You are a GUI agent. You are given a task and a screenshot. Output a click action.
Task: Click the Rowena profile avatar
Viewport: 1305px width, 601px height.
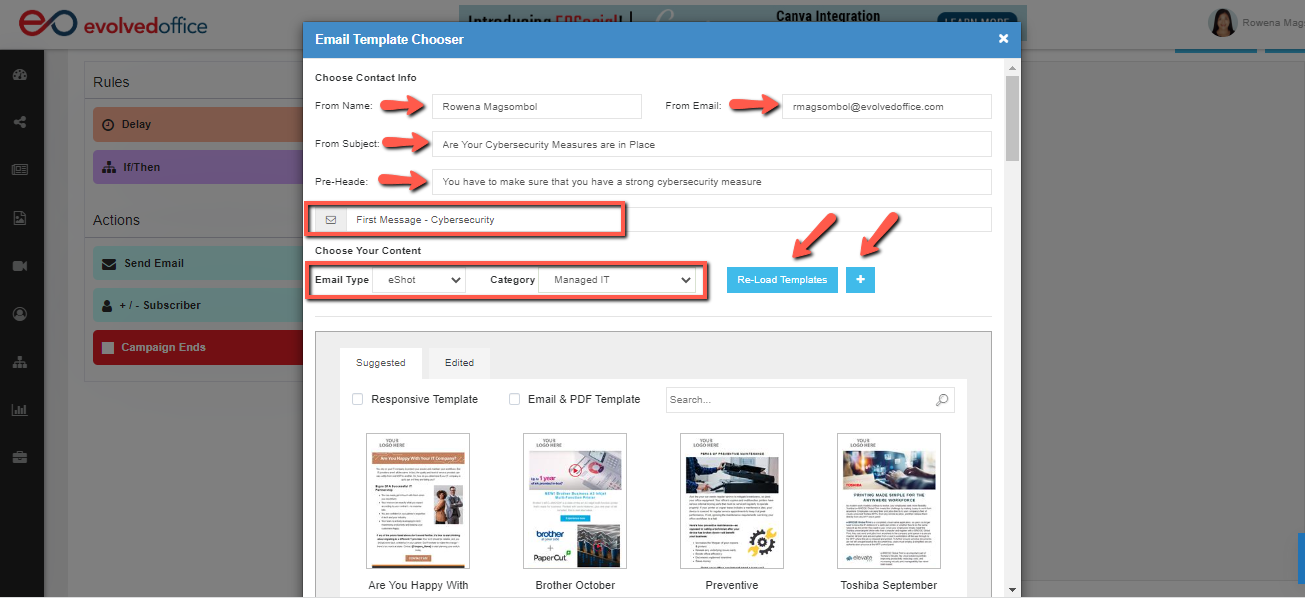tap(1222, 23)
